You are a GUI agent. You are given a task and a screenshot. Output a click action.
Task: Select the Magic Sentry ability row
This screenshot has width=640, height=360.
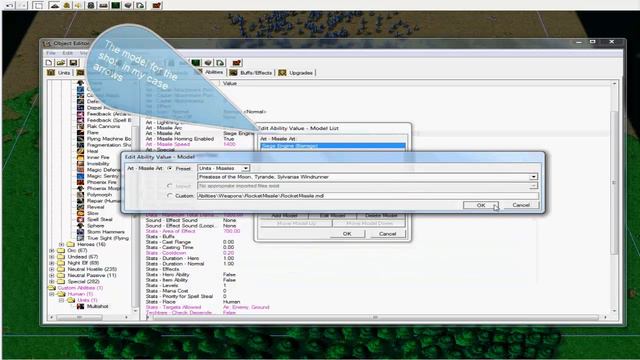click(102, 176)
